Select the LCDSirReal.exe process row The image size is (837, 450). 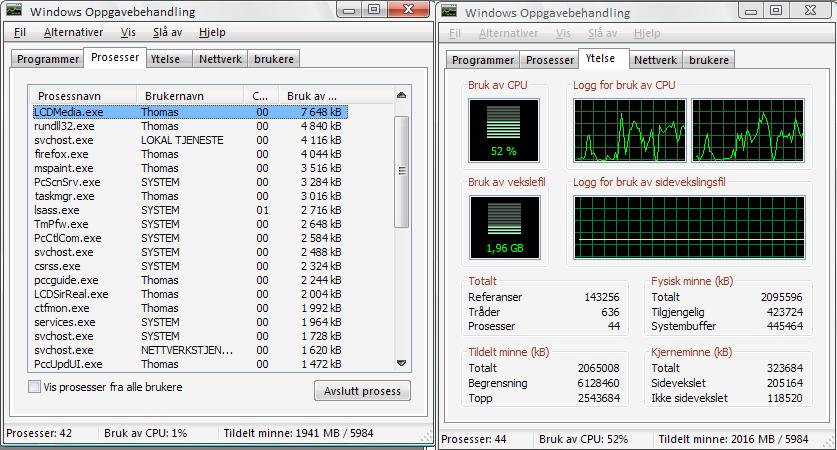click(189, 294)
